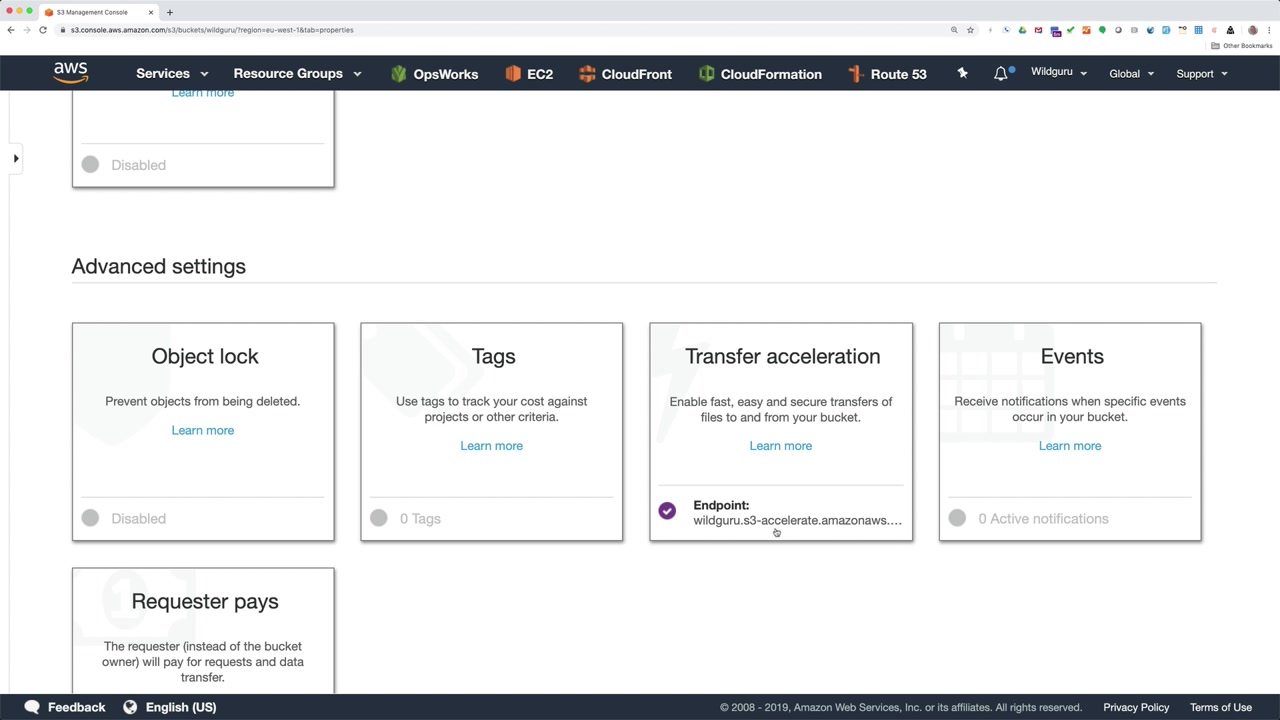
Task: Open a new browser tab
Action: coord(170,12)
